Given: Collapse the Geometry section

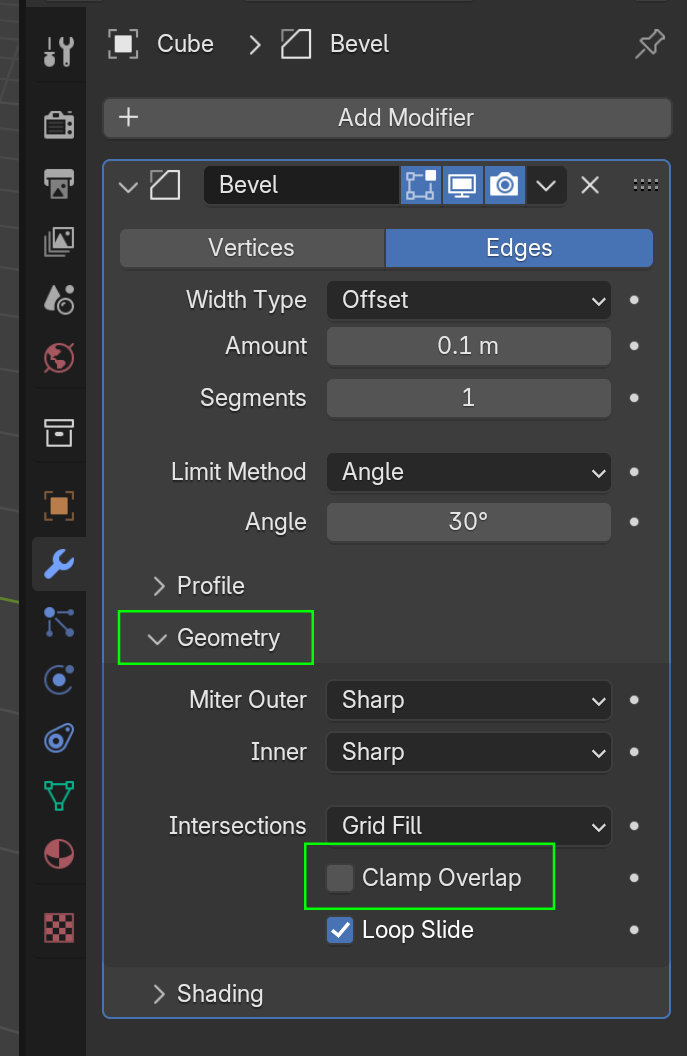Looking at the screenshot, I should point(216,637).
